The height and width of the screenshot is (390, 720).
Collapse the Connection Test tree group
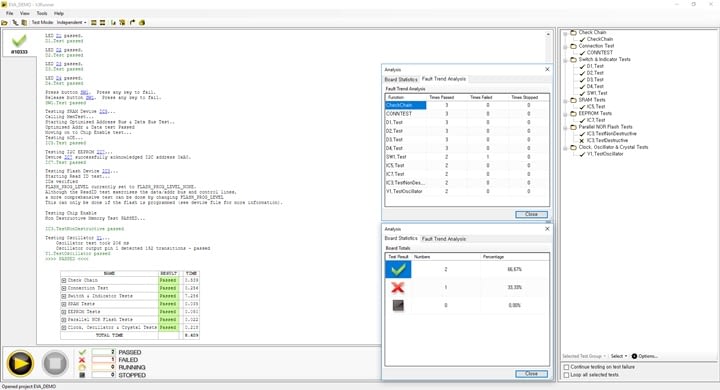[x=566, y=46]
